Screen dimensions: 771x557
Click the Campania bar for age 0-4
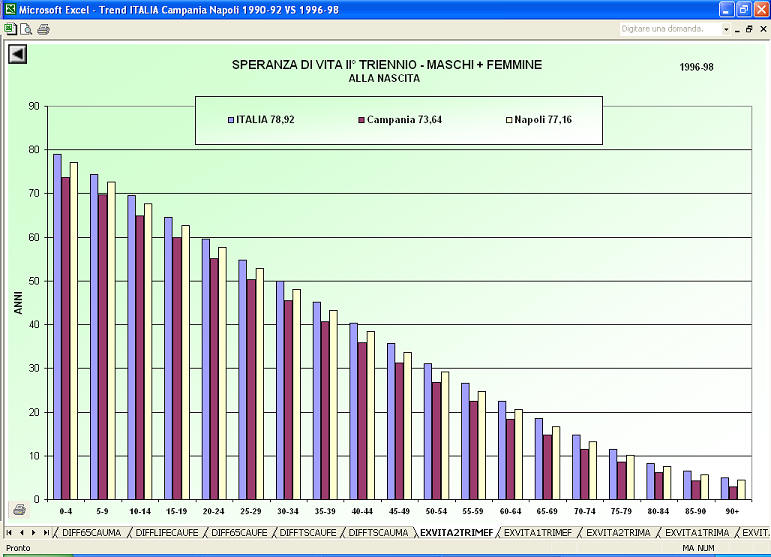click(65, 339)
